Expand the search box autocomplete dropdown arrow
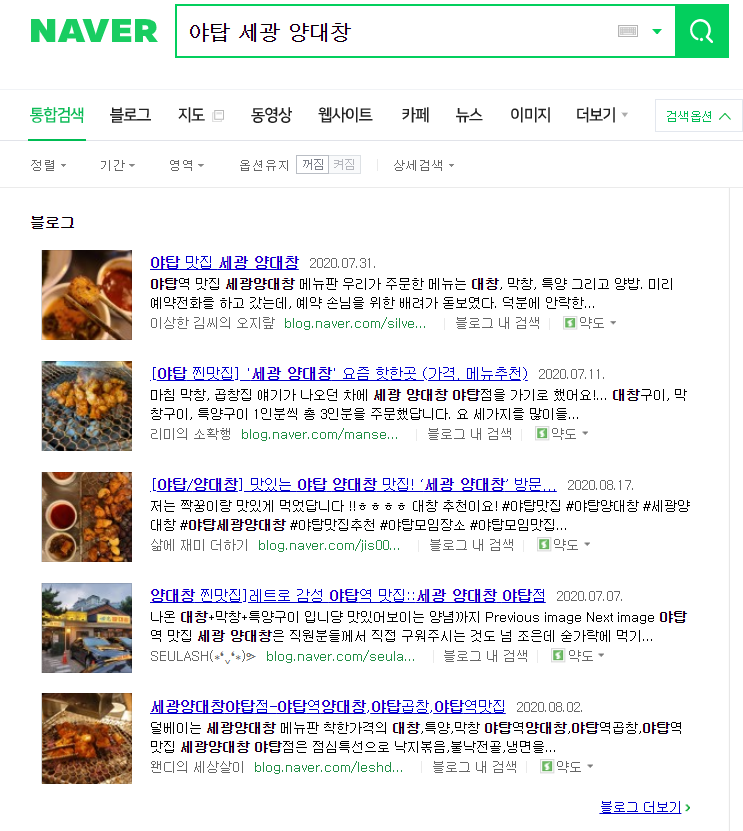This screenshot has width=743, height=831. pos(657,31)
